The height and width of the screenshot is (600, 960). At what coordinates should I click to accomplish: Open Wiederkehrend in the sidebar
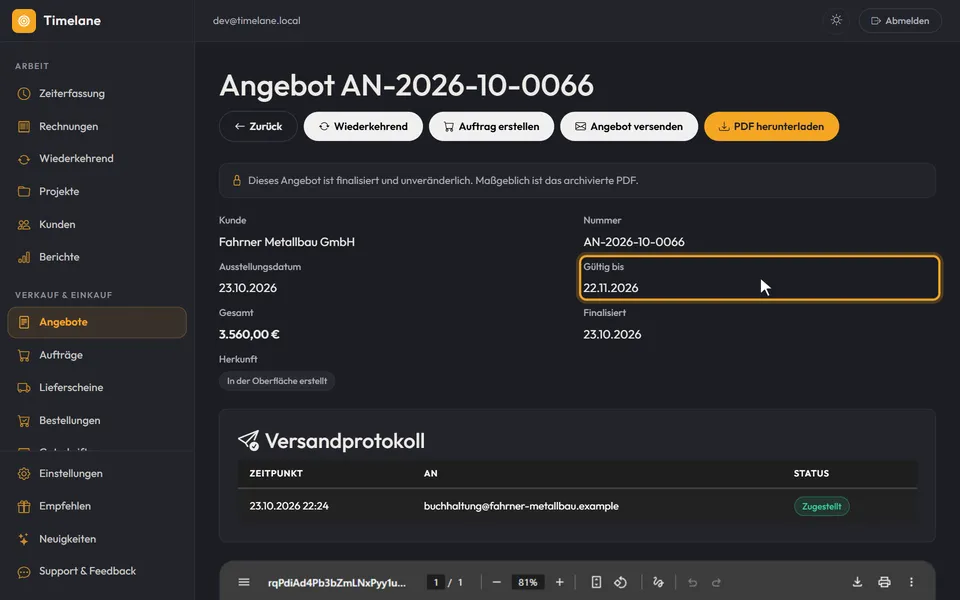(x=97, y=159)
